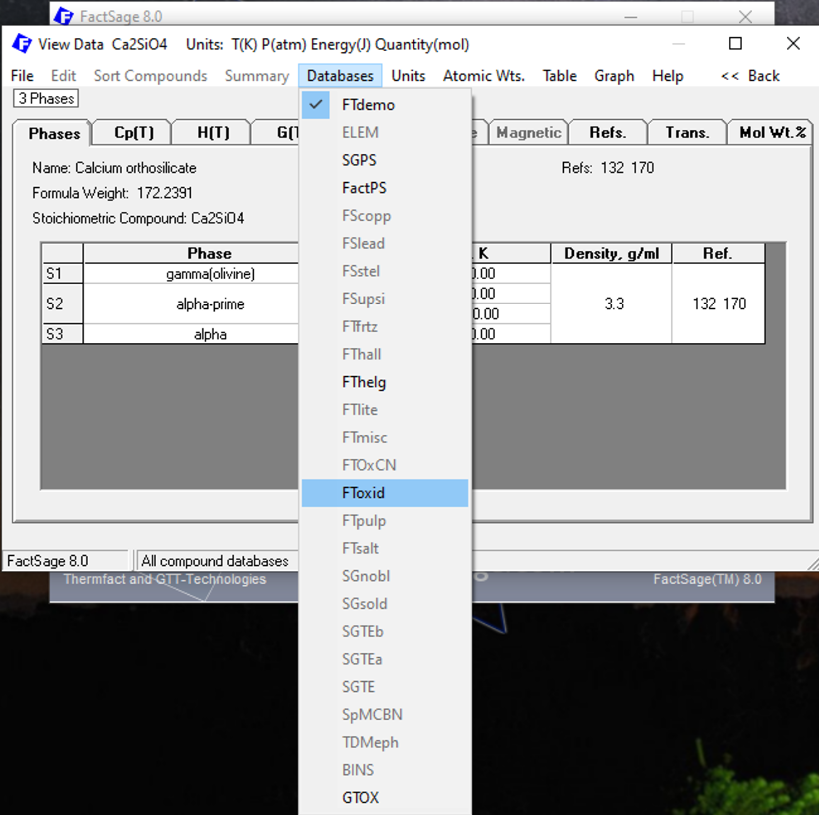The width and height of the screenshot is (819, 815).
Task: Open the Graph menu
Action: (x=614, y=76)
